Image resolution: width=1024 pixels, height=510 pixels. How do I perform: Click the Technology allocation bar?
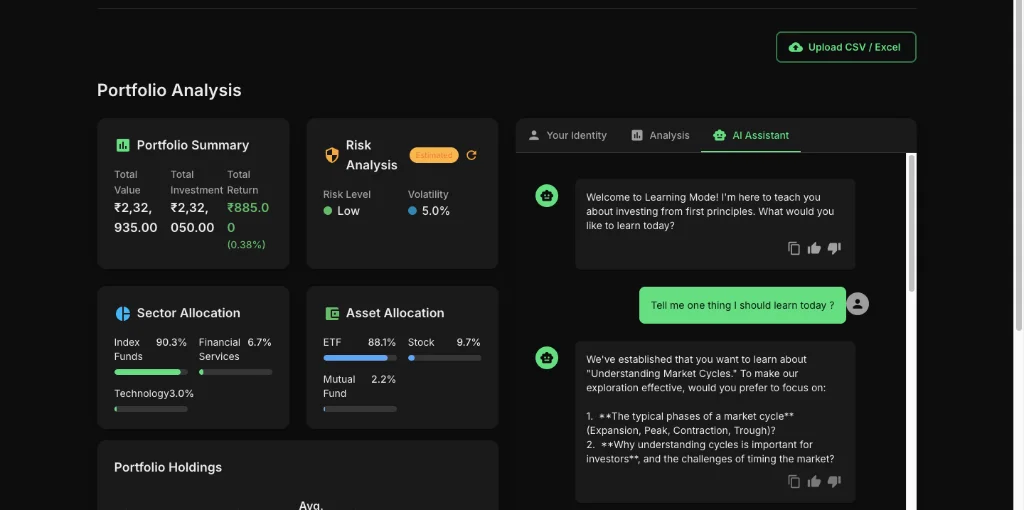click(x=151, y=409)
